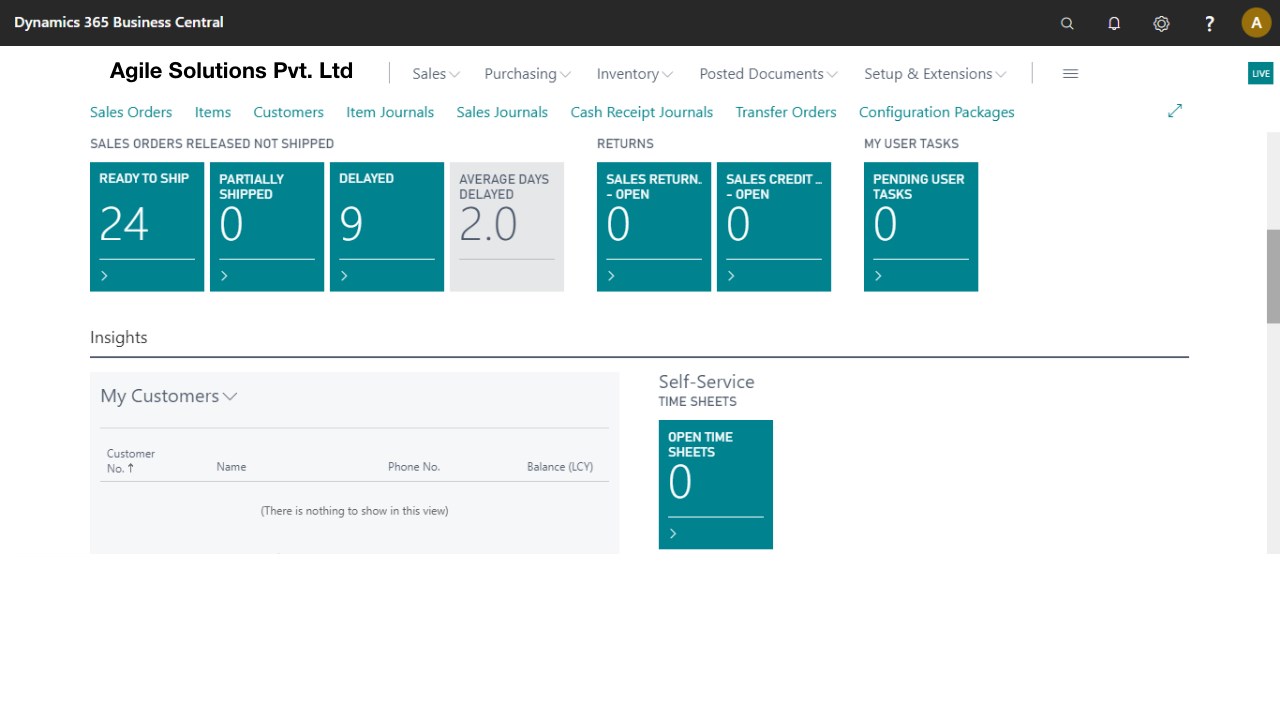This screenshot has width=1280, height=720.
Task: Open the settings gear icon
Action: pyautogui.click(x=1161, y=23)
